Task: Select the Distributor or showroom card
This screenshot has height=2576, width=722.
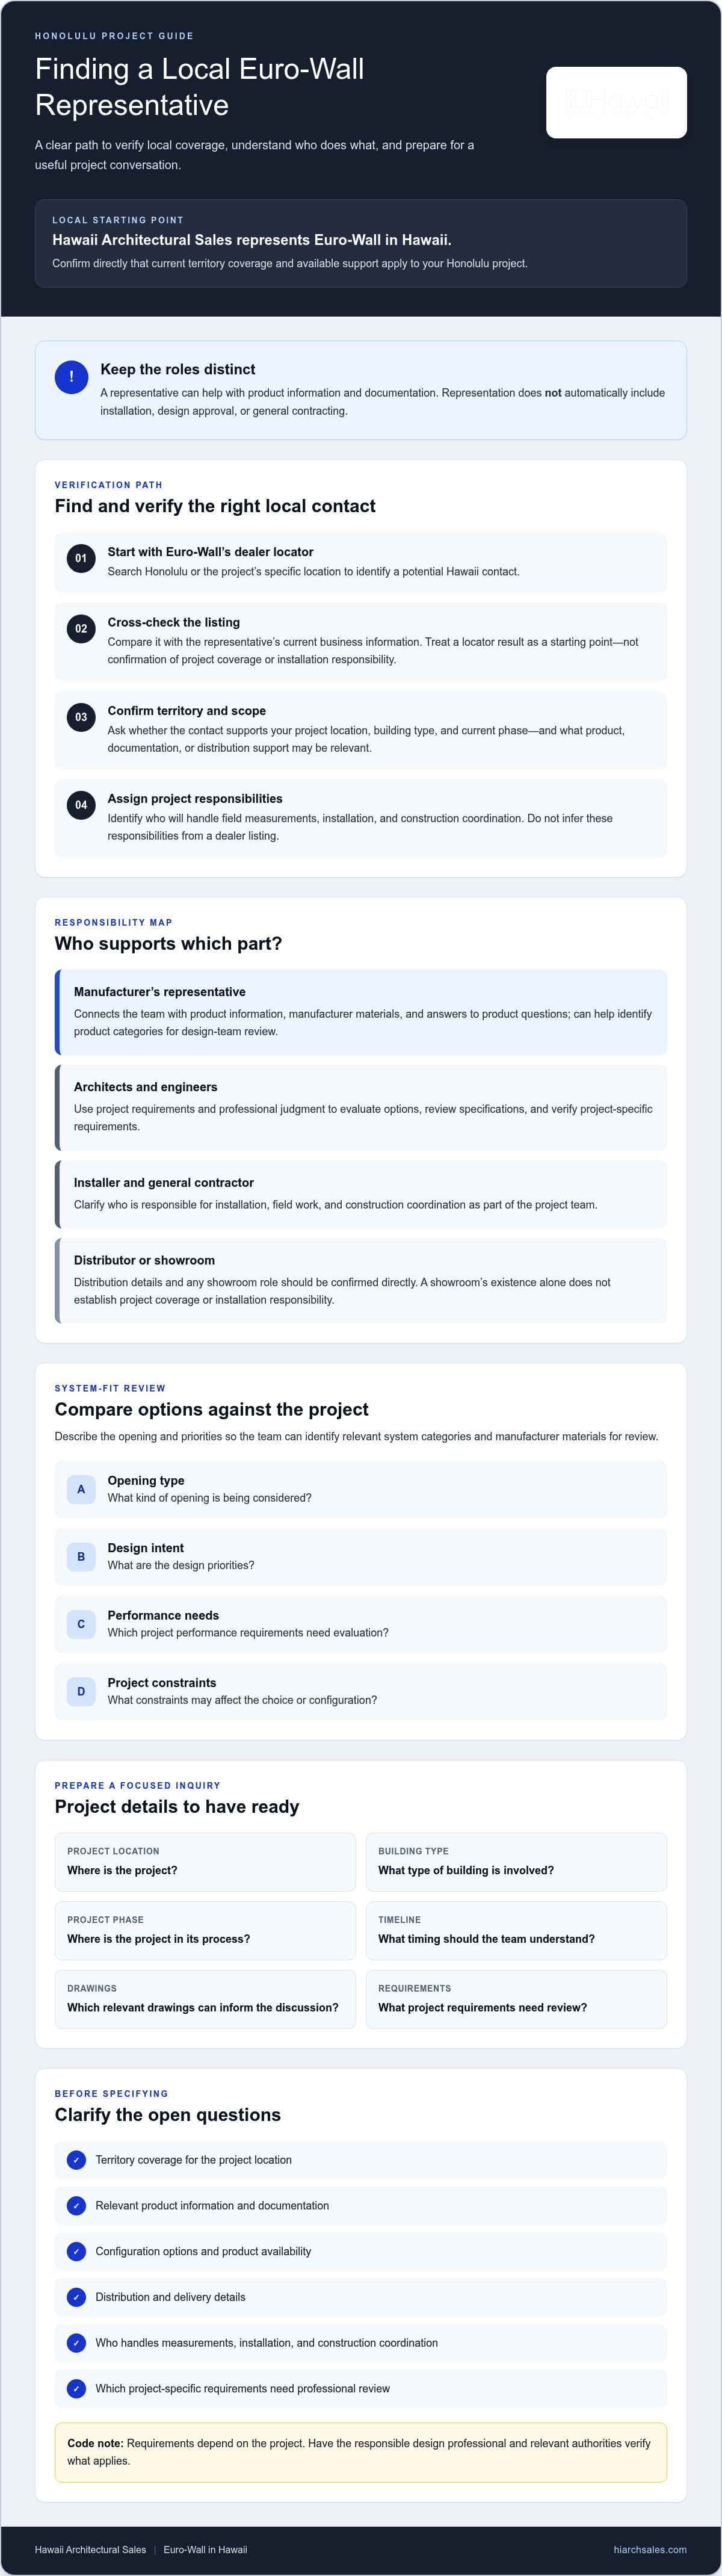Action: [361, 1281]
